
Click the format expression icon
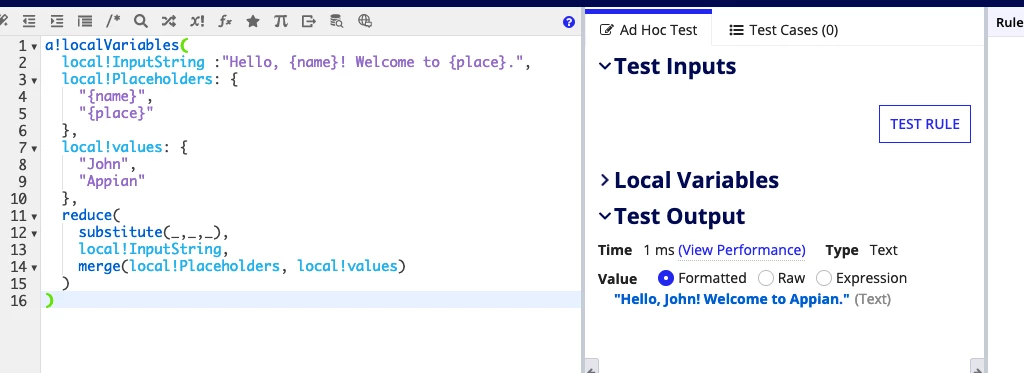click(85, 22)
